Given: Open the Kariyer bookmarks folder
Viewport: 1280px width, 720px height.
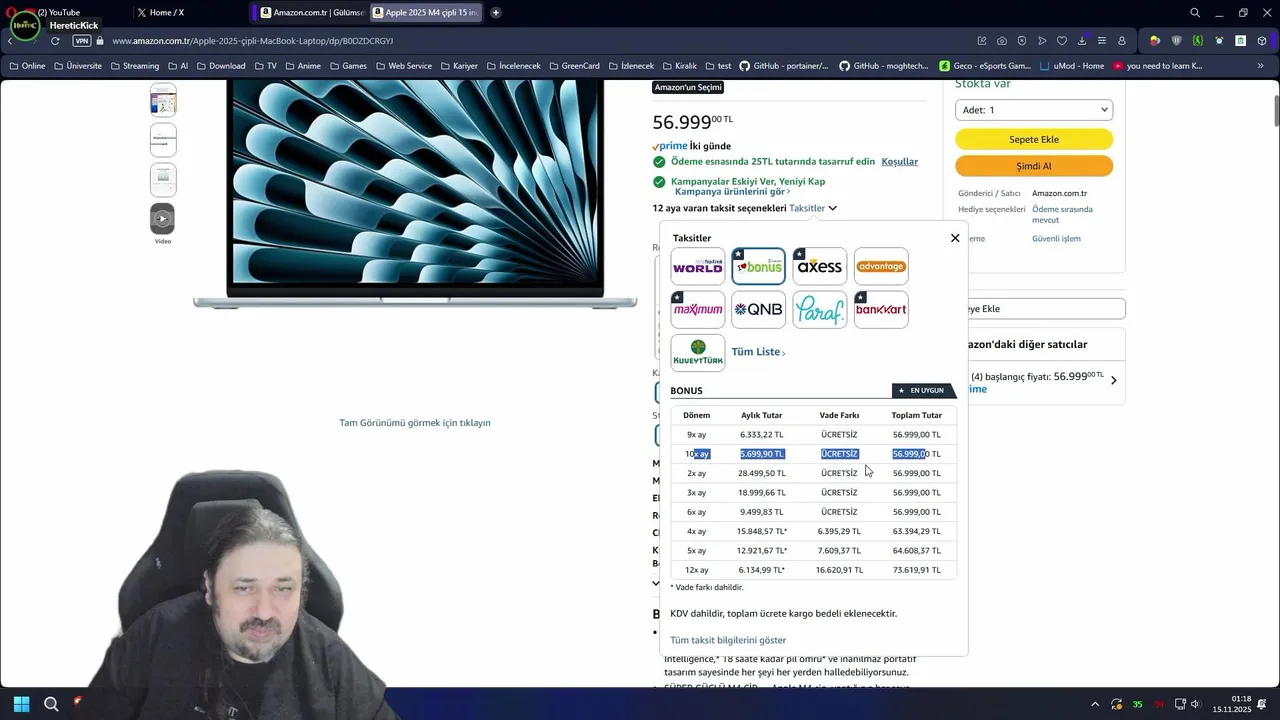Looking at the screenshot, I should point(459,66).
